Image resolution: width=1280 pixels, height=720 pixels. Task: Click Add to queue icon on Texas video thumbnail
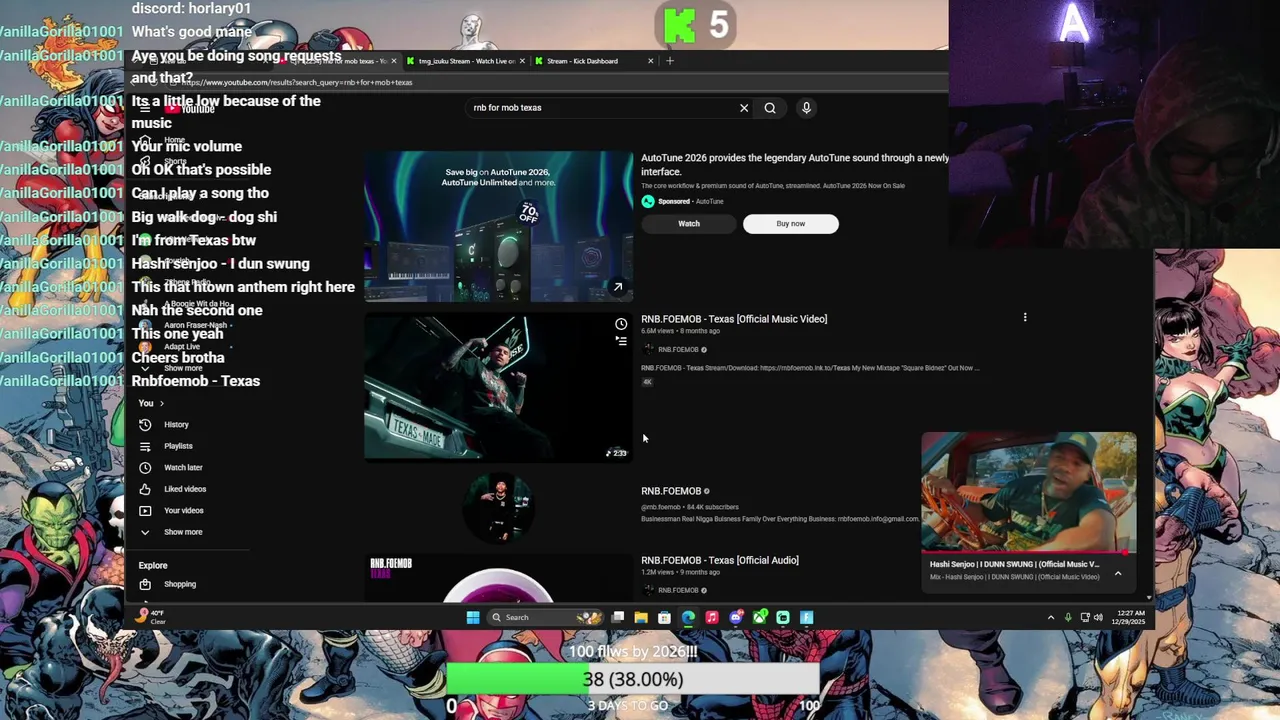point(621,341)
